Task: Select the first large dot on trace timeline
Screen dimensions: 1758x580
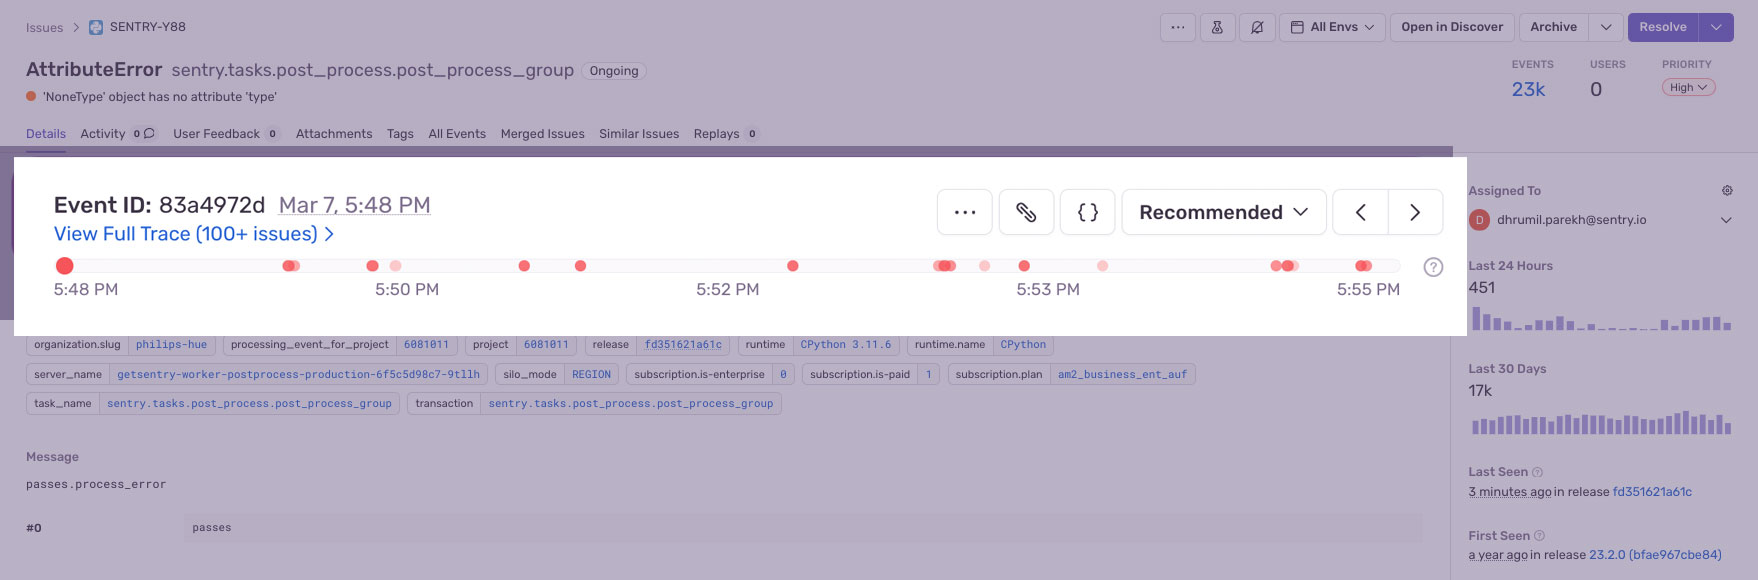Action: click(x=65, y=266)
